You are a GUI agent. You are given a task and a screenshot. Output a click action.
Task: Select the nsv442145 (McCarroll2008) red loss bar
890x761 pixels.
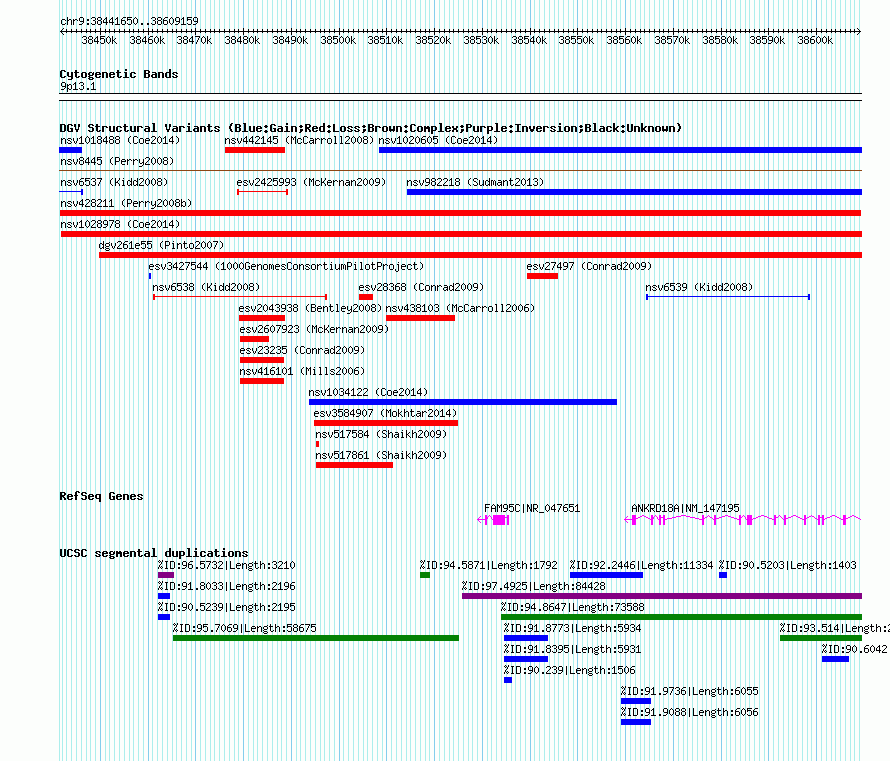(x=255, y=150)
